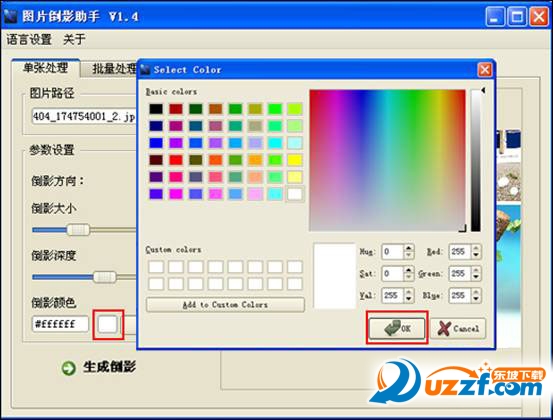Select the last custom color slot in second row
This screenshot has height=420, width=553.
point(294,284)
